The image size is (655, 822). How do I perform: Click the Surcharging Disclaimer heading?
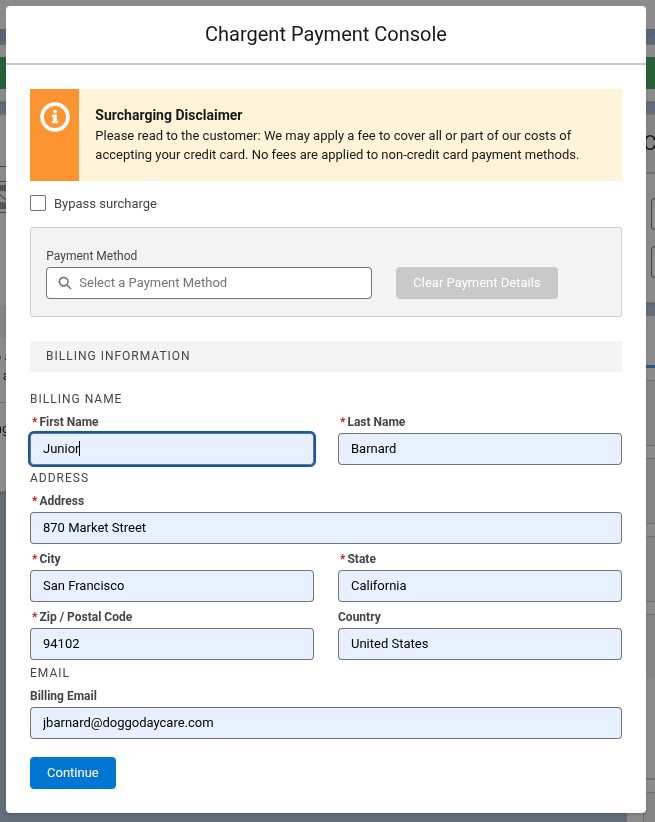point(169,115)
